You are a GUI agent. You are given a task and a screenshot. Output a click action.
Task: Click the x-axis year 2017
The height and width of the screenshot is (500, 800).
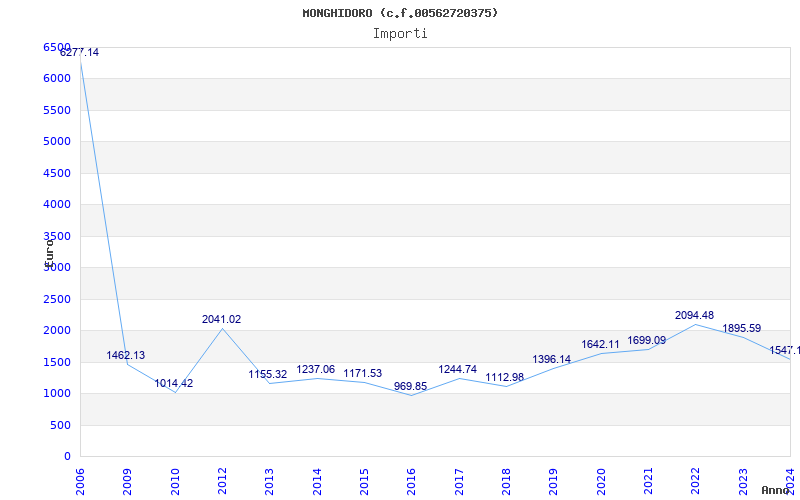(459, 482)
